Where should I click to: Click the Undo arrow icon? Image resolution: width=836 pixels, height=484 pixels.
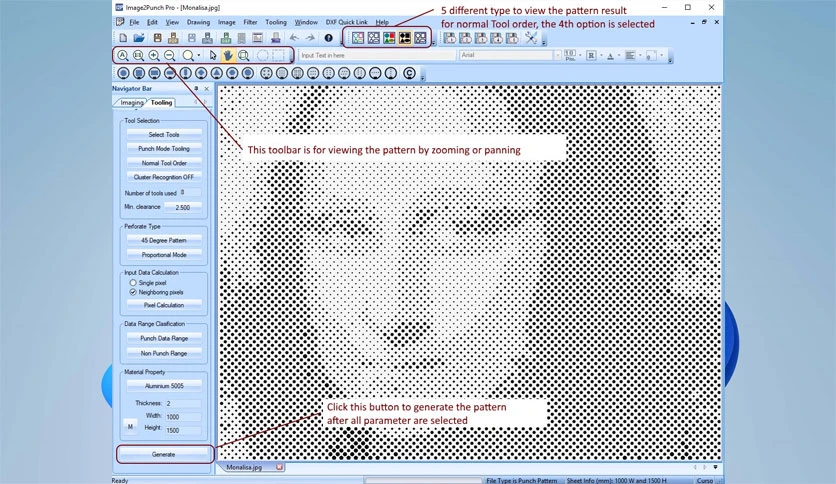294,38
